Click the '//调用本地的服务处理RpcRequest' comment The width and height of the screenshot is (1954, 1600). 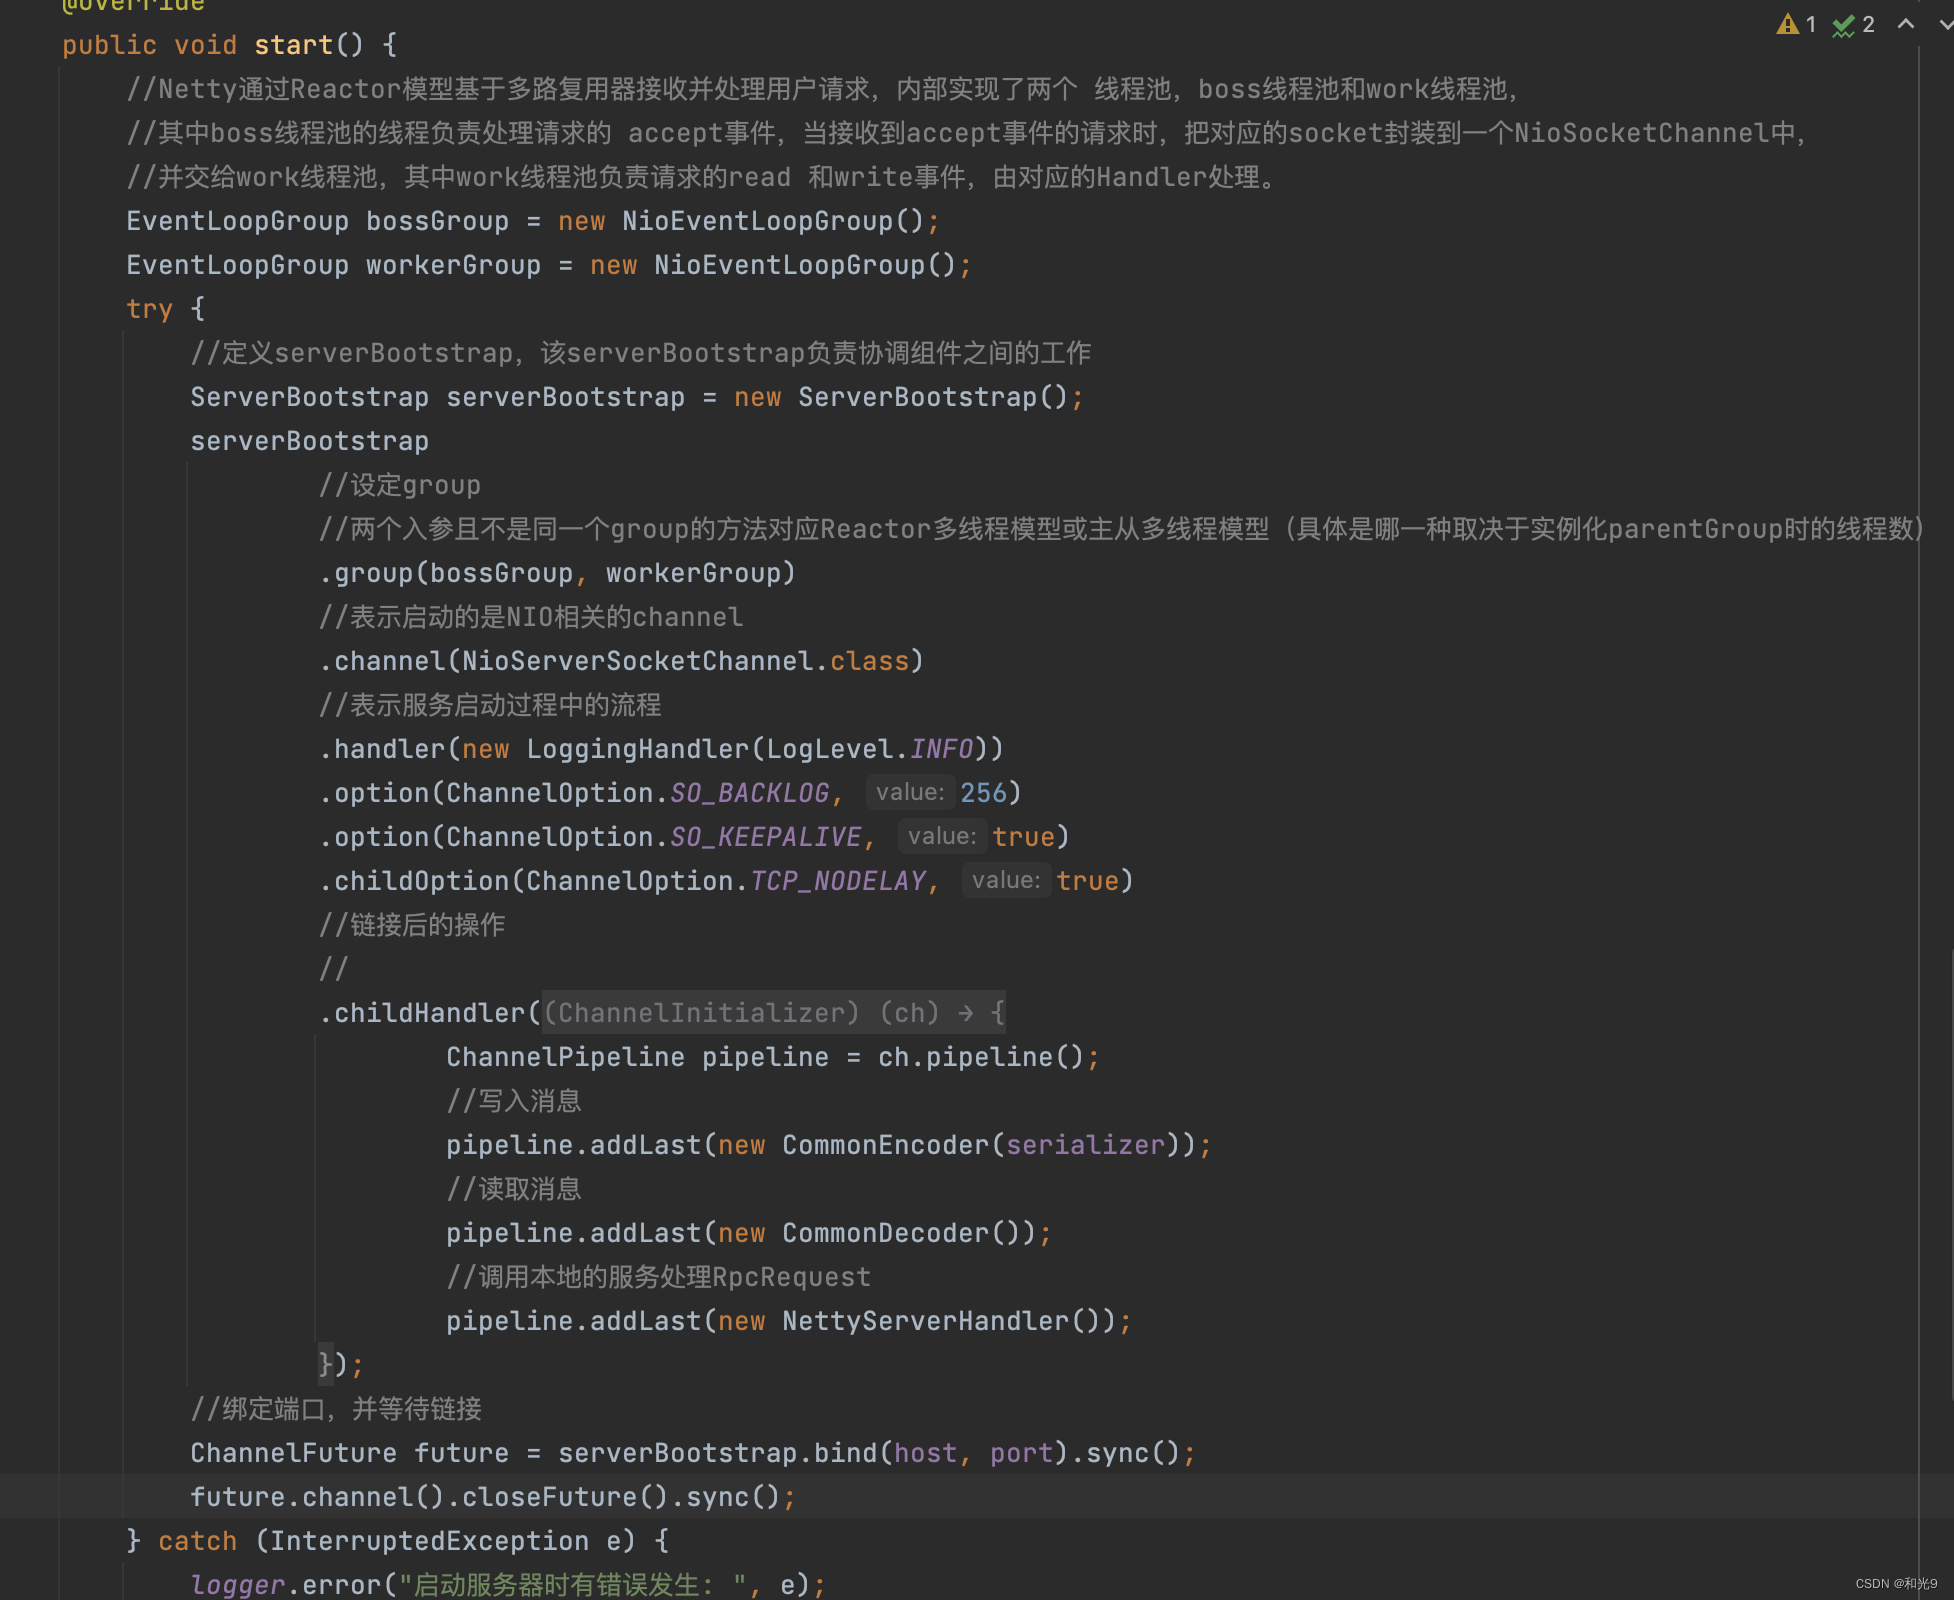point(659,1277)
